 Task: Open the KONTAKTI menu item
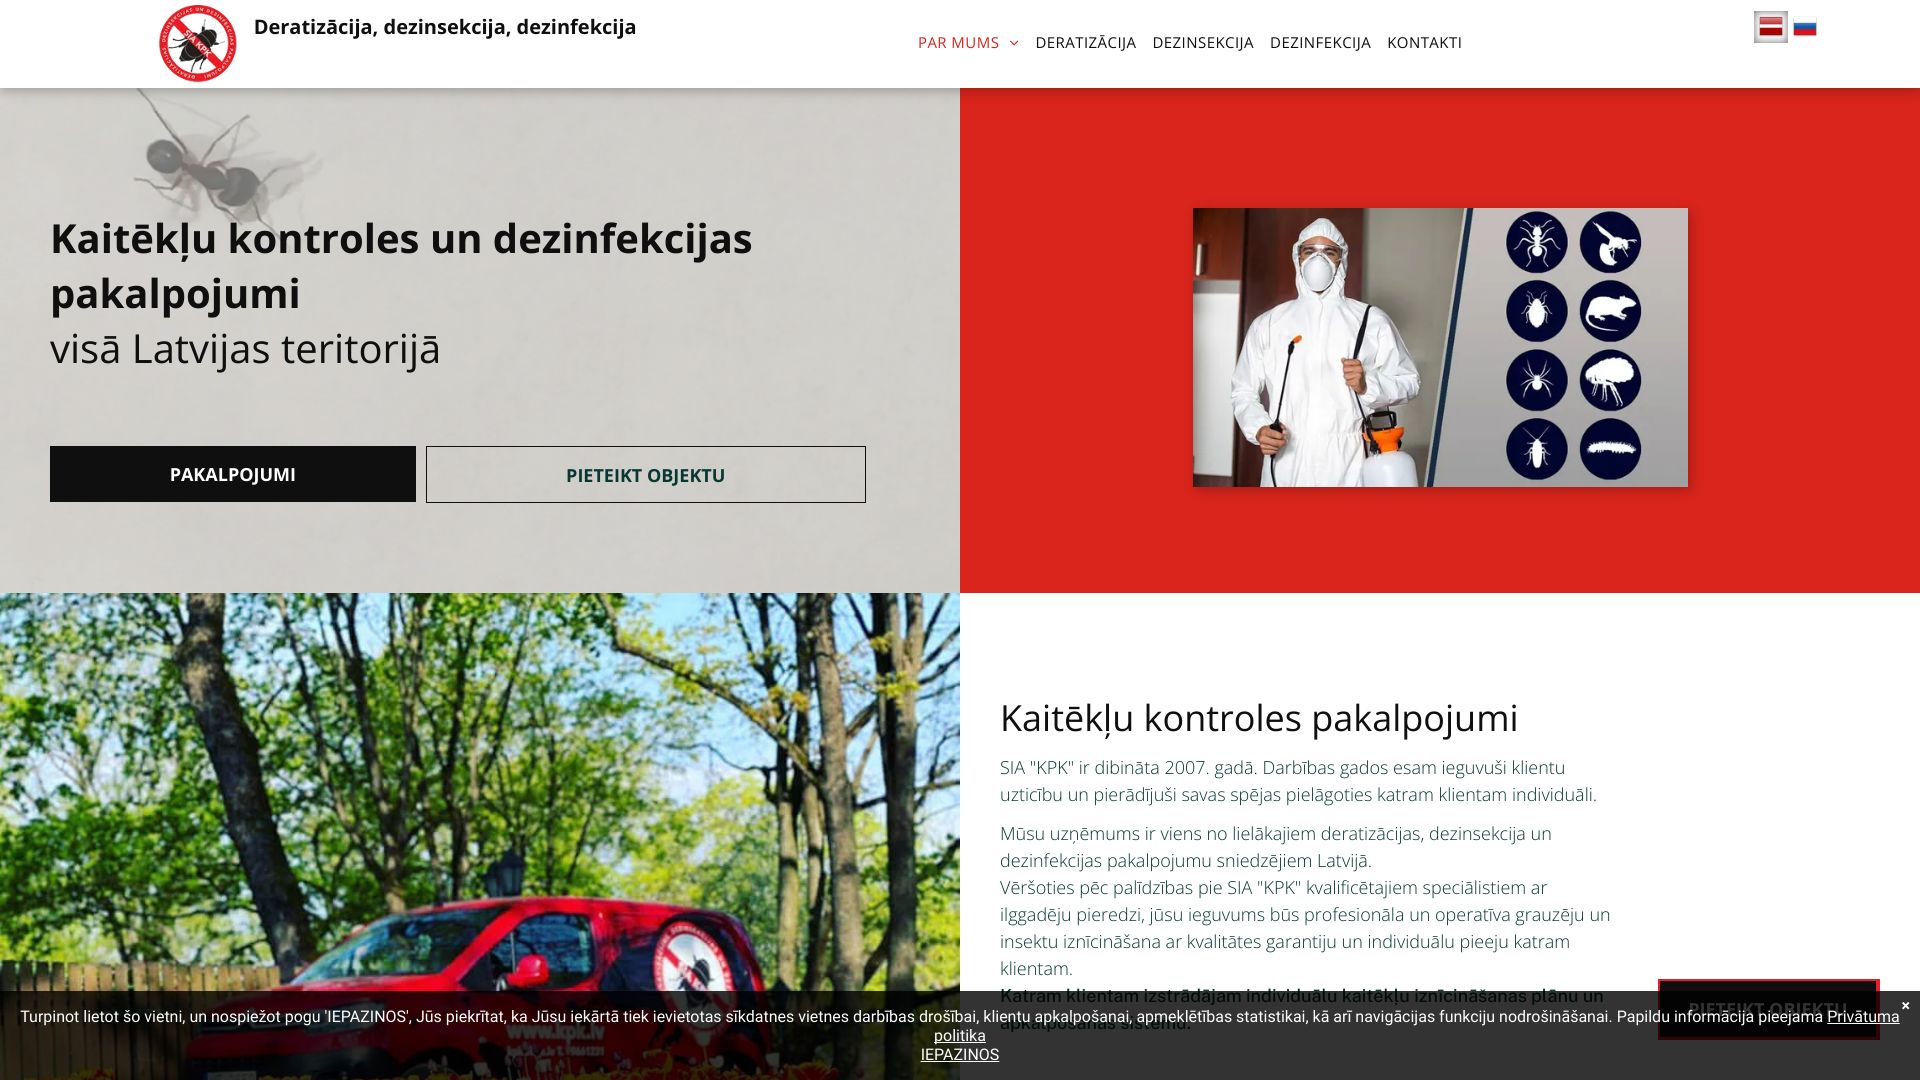click(x=1423, y=43)
